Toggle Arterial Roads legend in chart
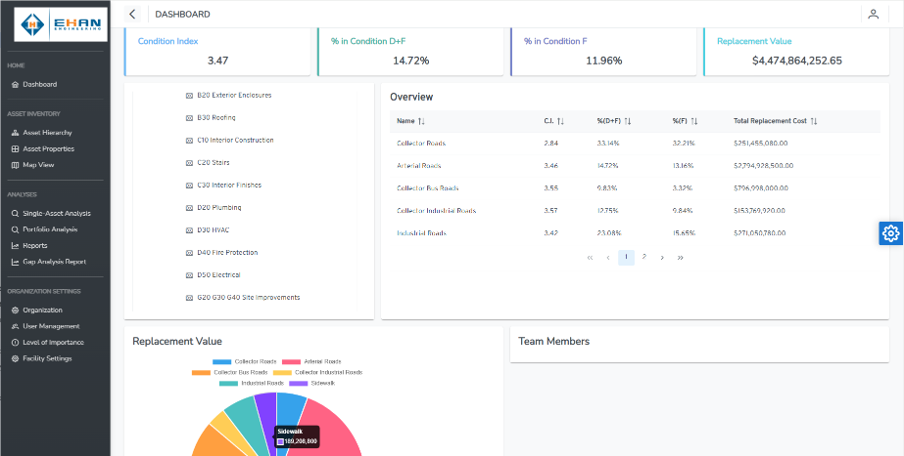 (x=311, y=361)
